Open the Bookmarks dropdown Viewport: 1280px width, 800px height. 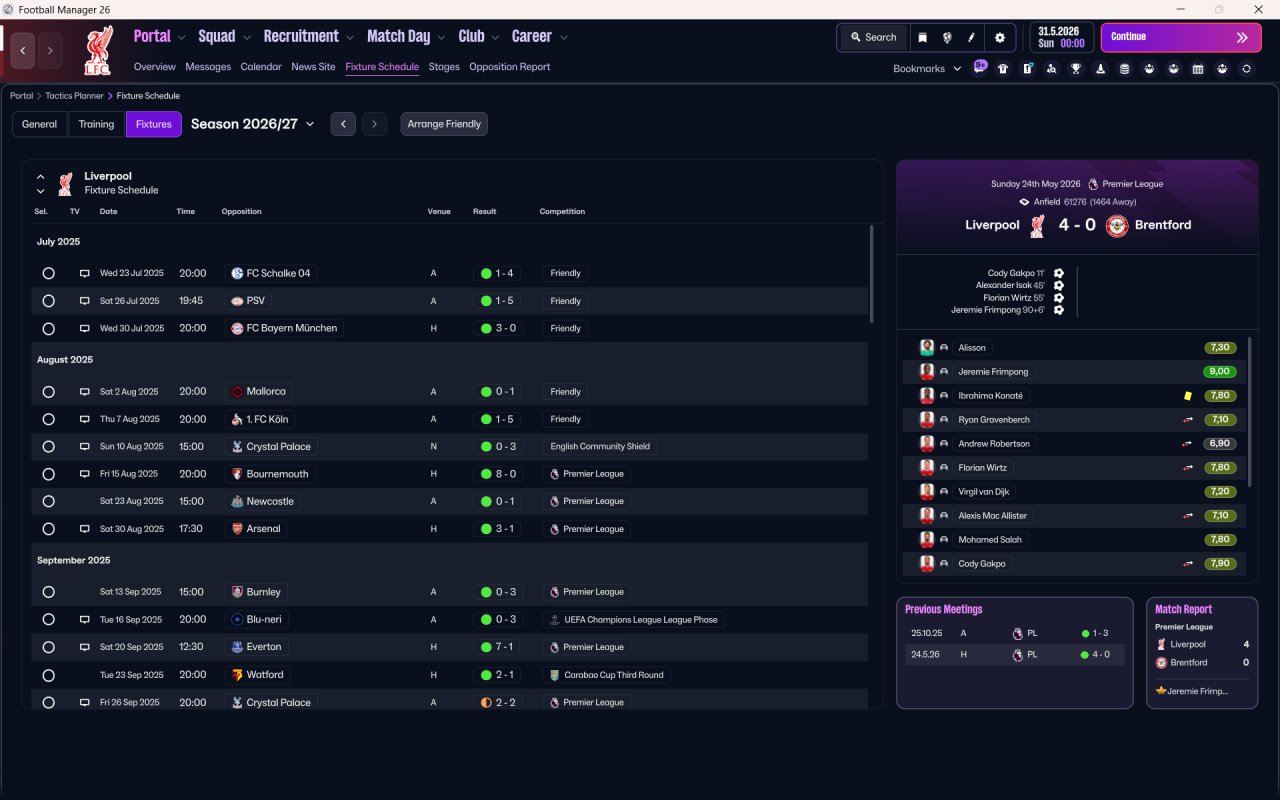point(927,69)
